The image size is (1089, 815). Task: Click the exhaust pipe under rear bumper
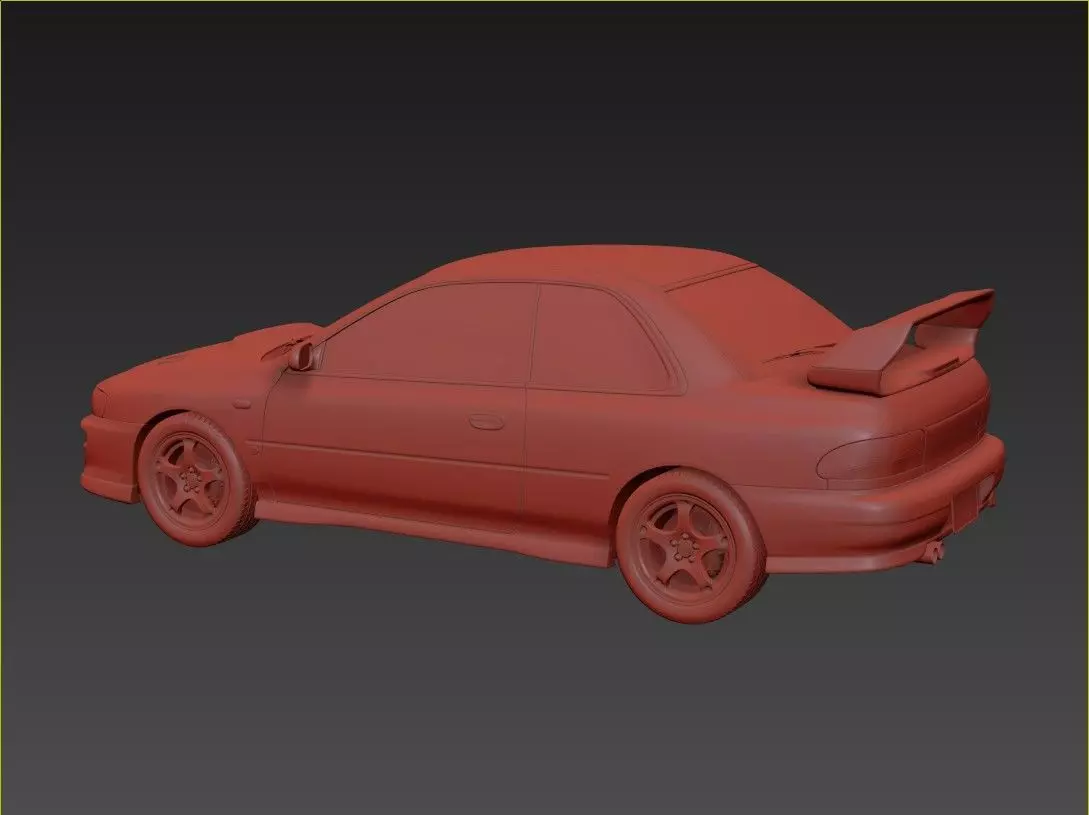click(933, 552)
